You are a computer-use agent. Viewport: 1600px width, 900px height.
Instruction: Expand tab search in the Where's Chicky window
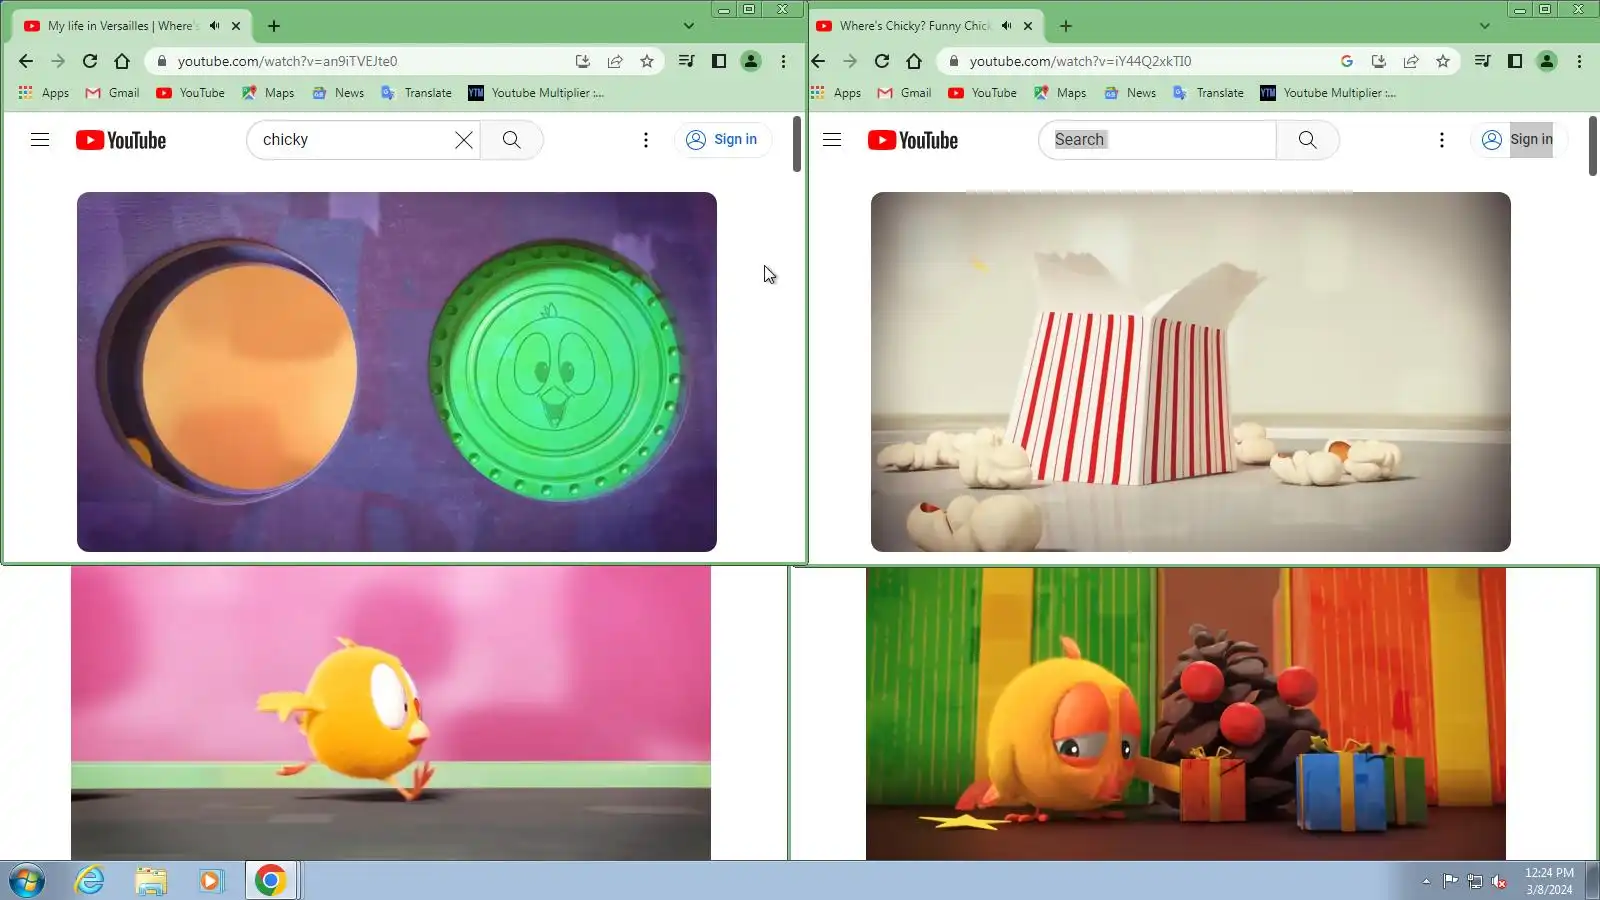[1484, 26]
